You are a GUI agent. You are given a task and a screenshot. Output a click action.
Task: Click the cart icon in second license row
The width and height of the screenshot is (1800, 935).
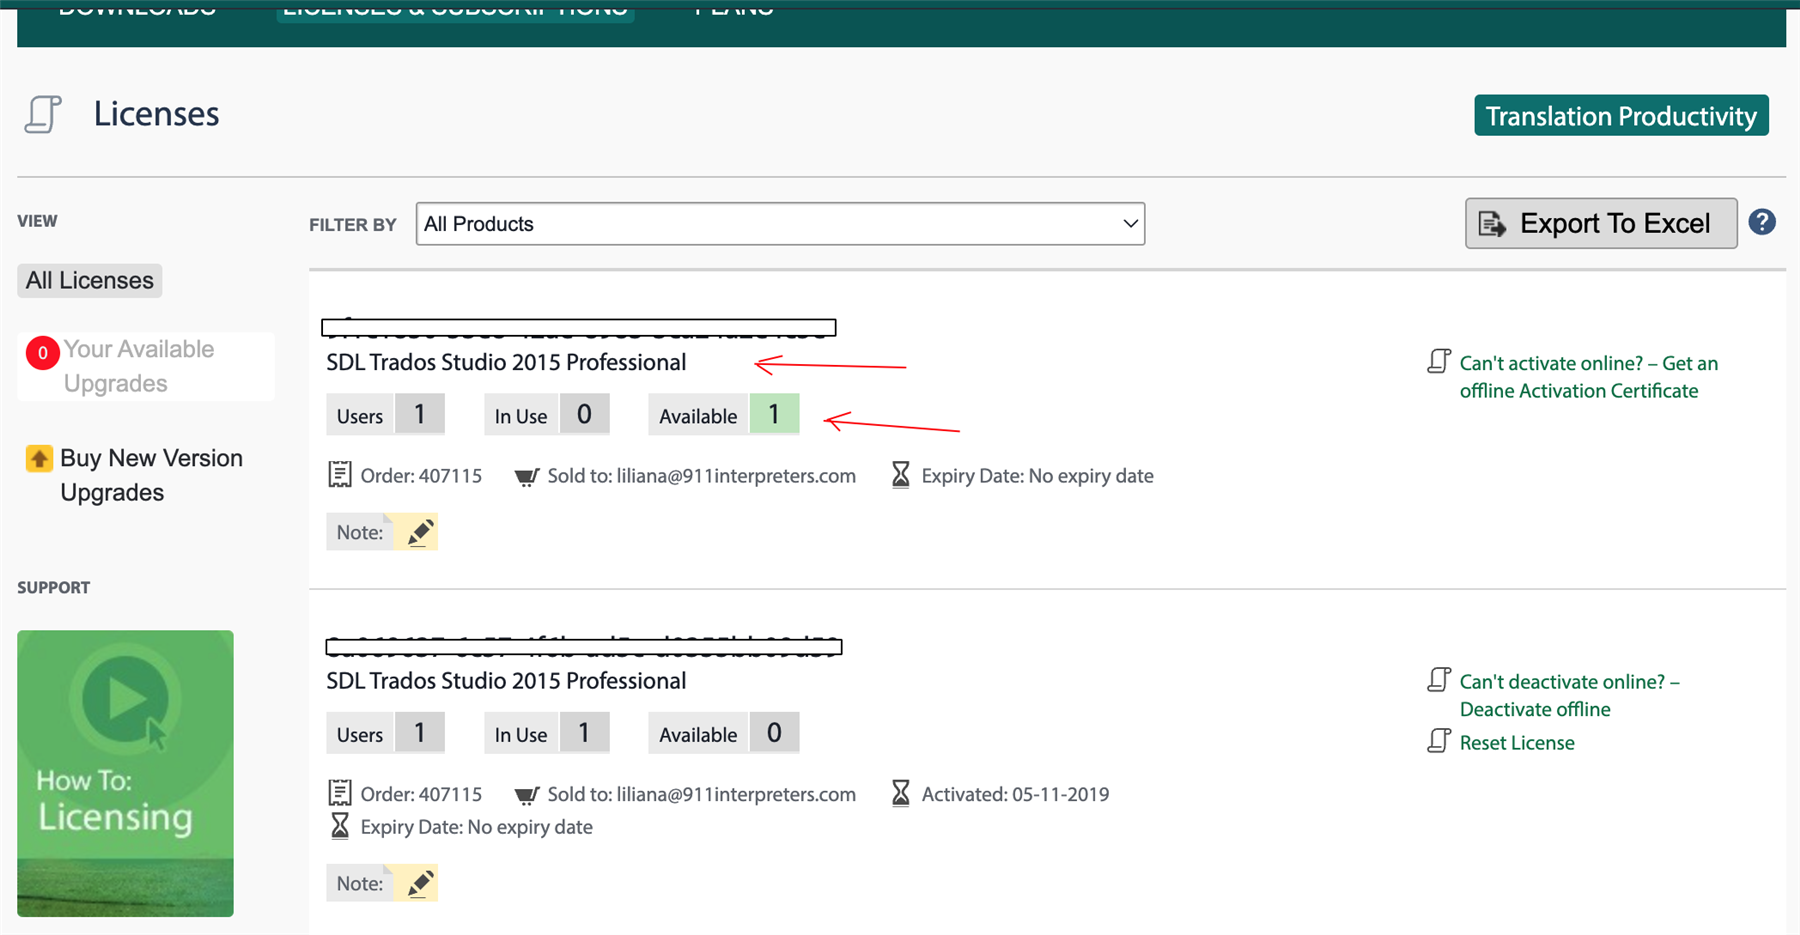click(527, 795)
